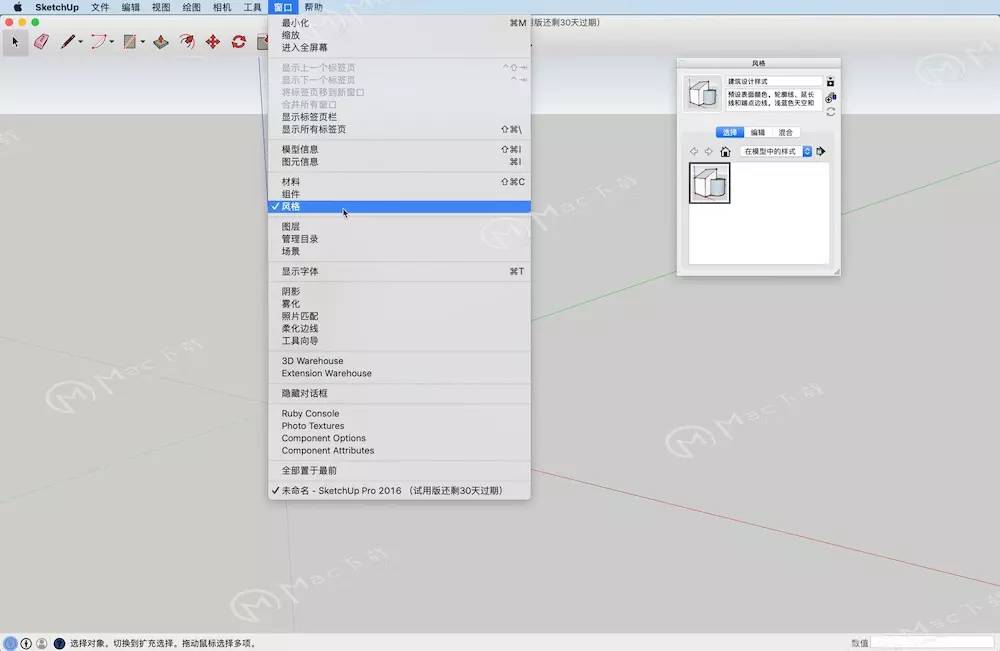
Task: Open the 帮助 menu
Action: click(x=313, y=7)
